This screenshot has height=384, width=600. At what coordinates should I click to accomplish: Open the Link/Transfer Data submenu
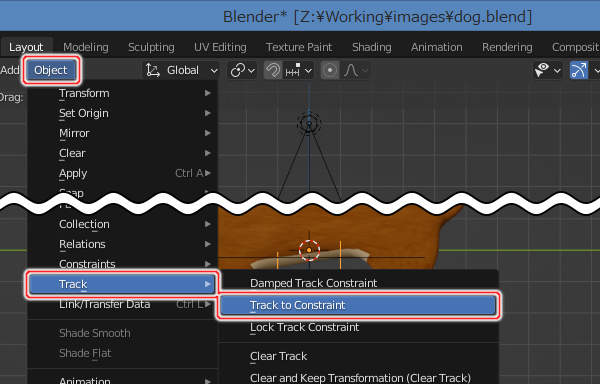122,304
